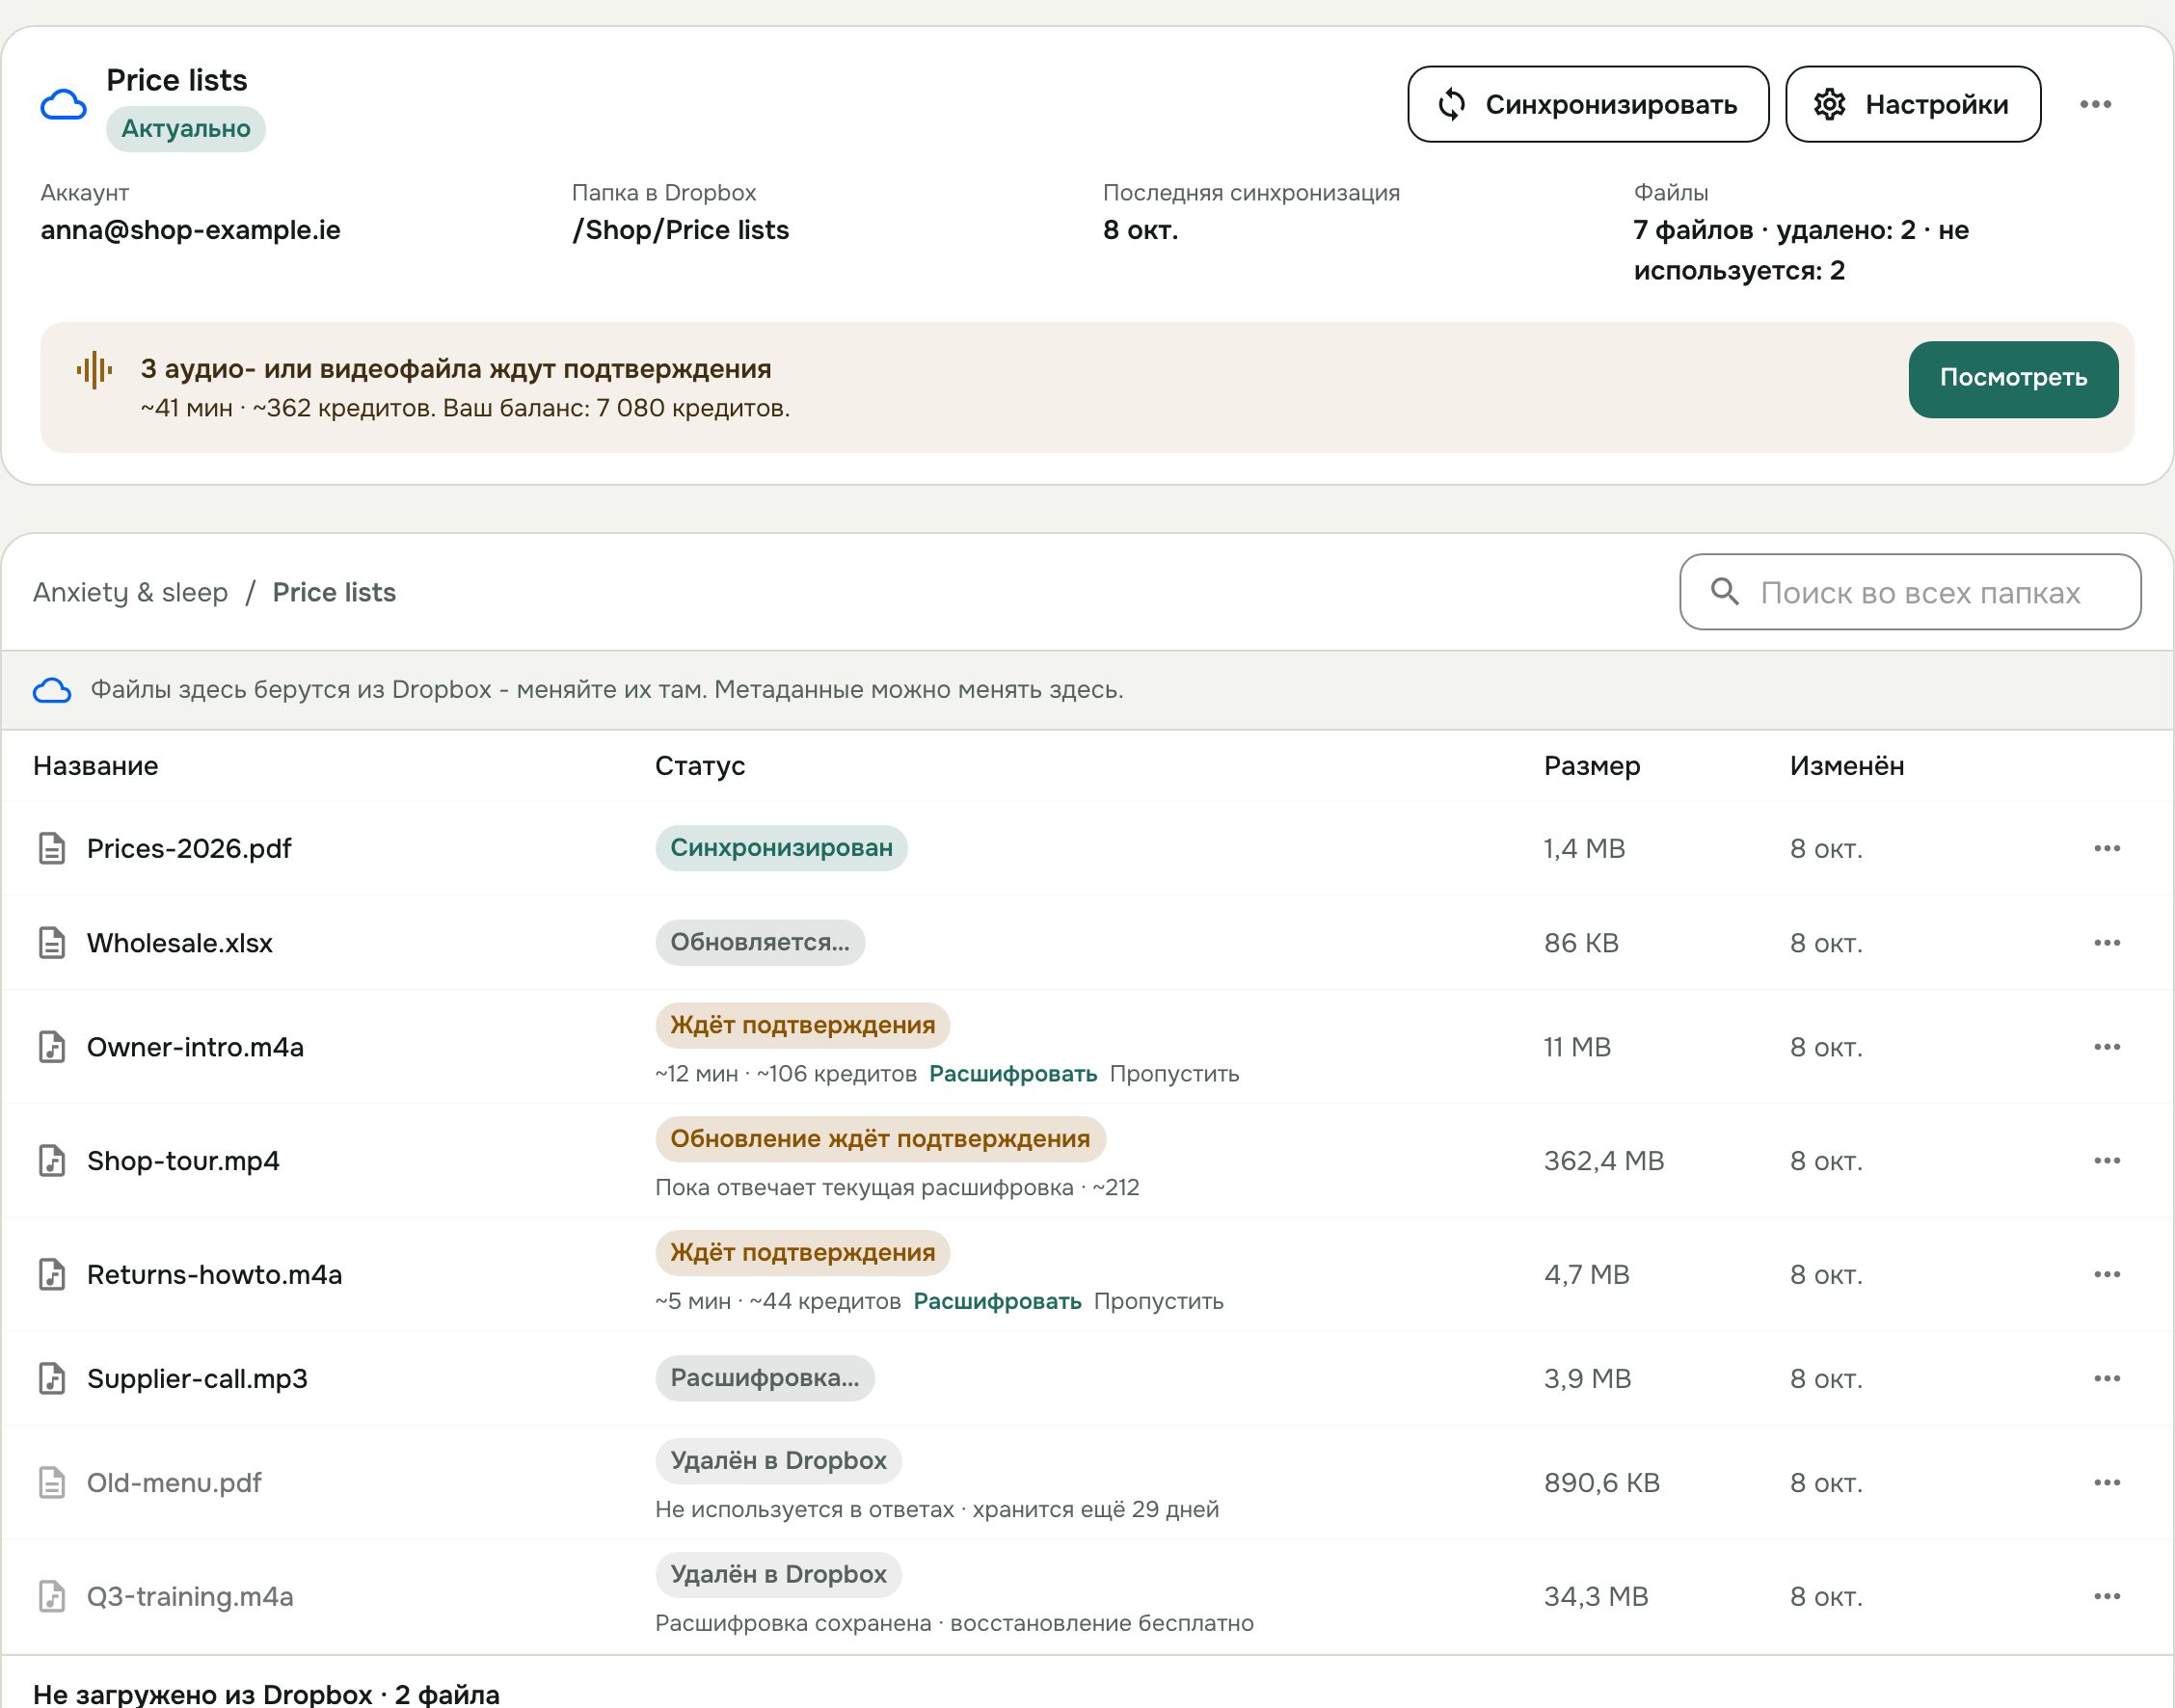The width and height of the screenshot is (2175, 1708).
Task: Open the Q3-training.m4a file name
Action: [x=190, y=1596]
